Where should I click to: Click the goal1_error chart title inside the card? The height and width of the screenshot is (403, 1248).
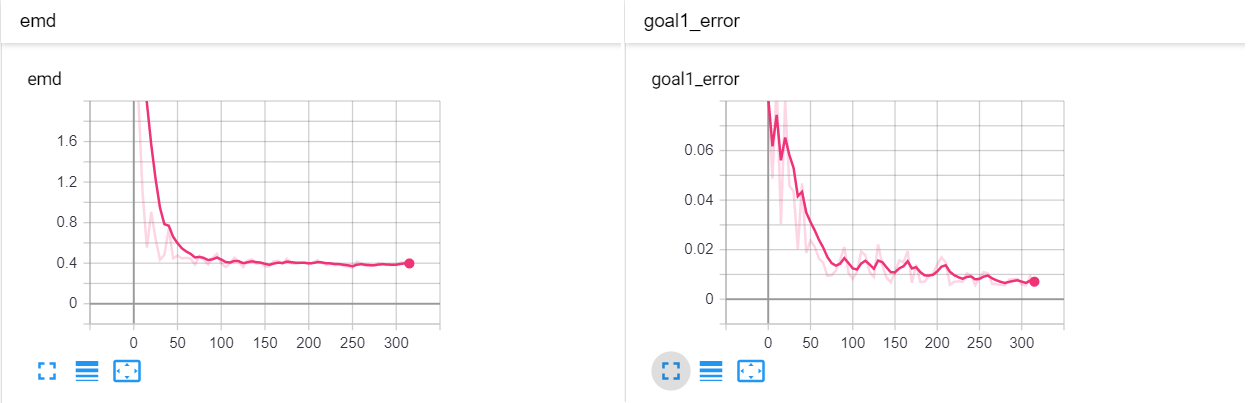tap(695, 78)
